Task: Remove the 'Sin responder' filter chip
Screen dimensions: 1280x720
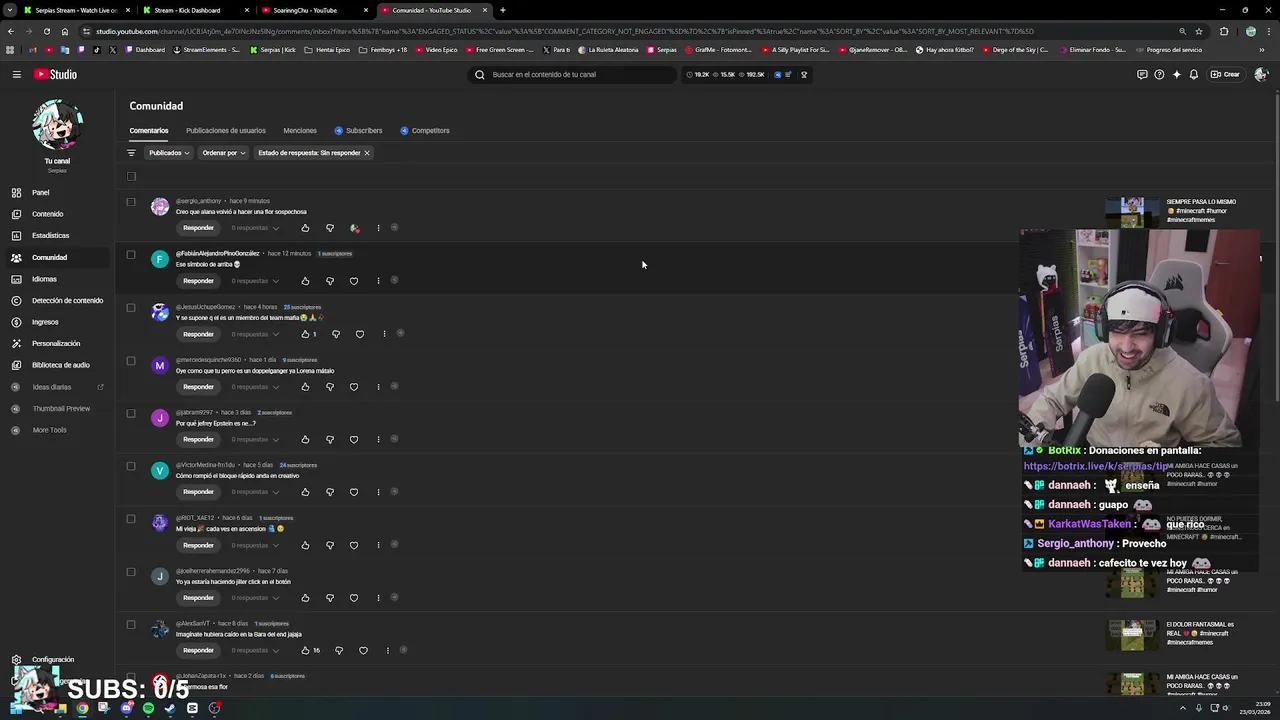Action: (367, 153)
